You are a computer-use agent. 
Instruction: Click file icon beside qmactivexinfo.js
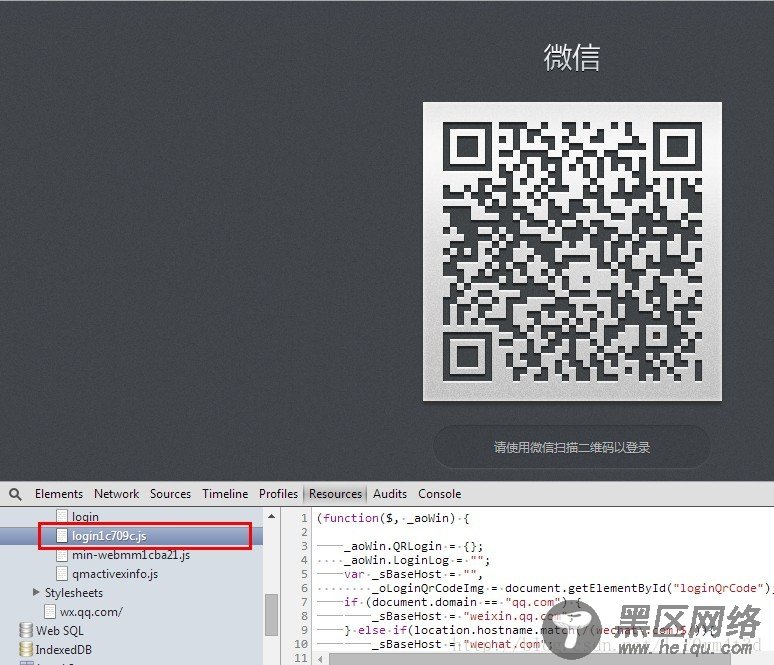click(x=62, y=574)
